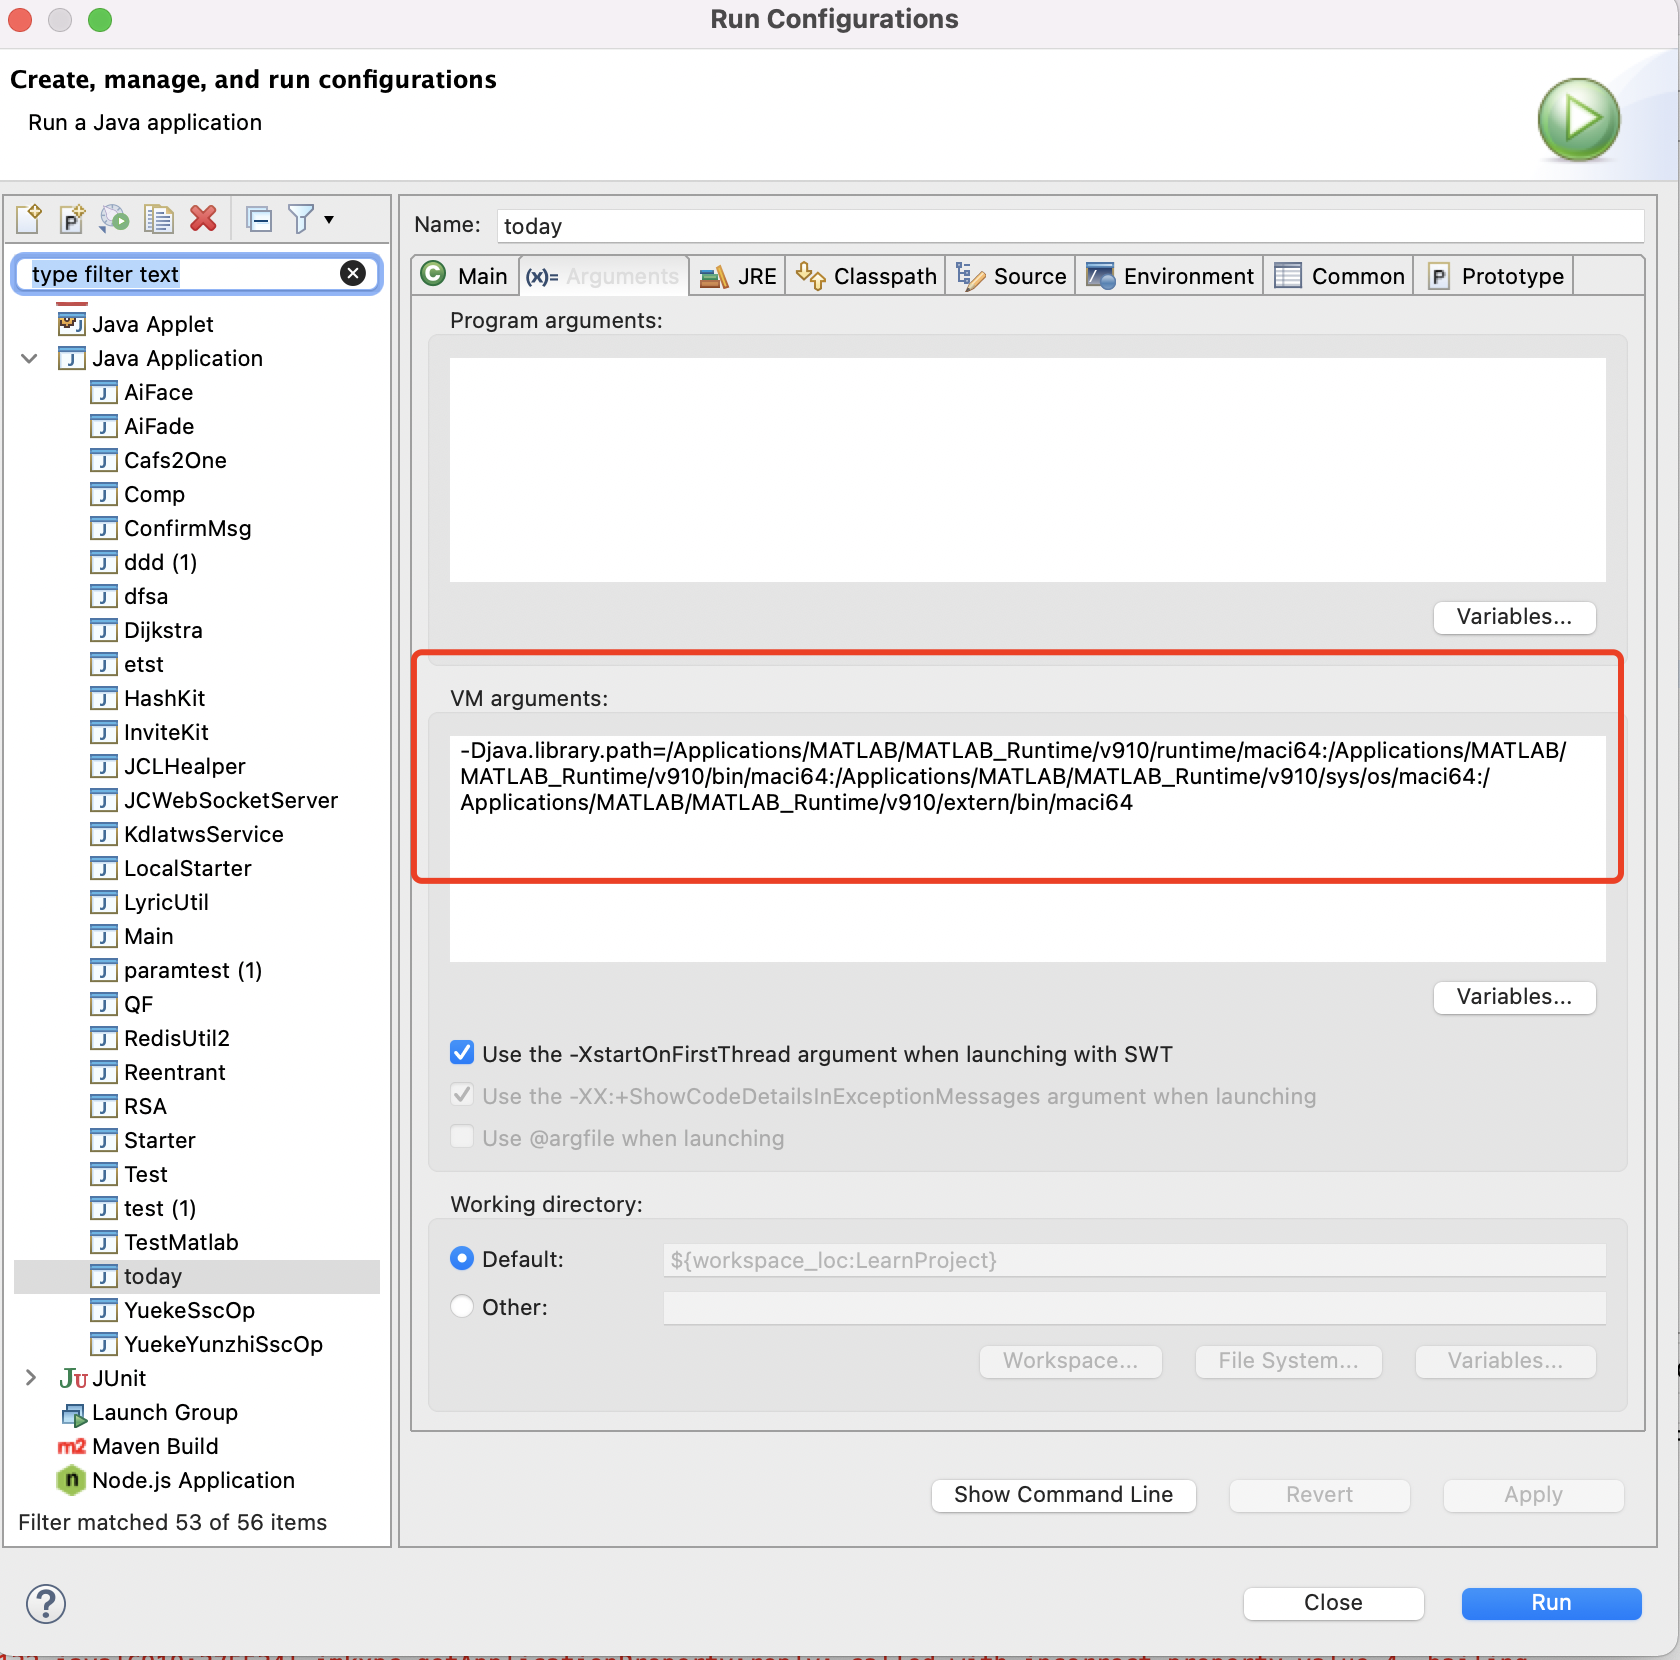Click the green Run arrow icon in header

coord(1578,120)
